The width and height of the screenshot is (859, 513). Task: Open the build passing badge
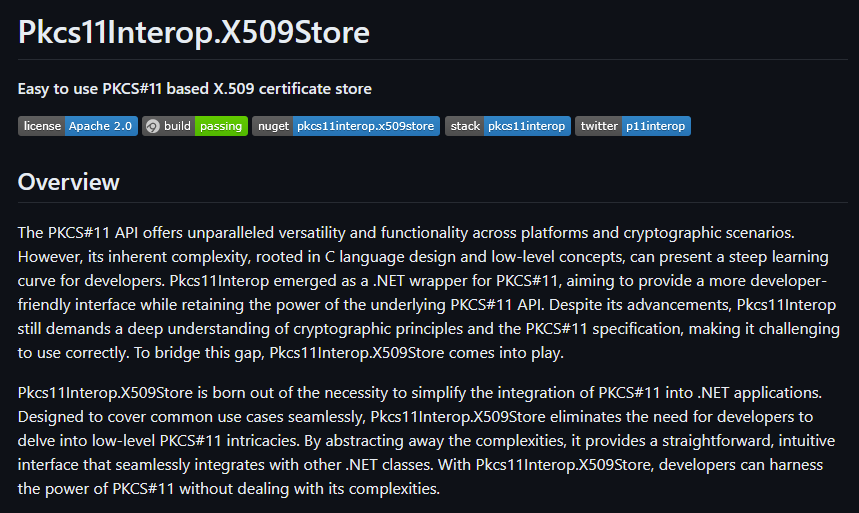point(195,126)
